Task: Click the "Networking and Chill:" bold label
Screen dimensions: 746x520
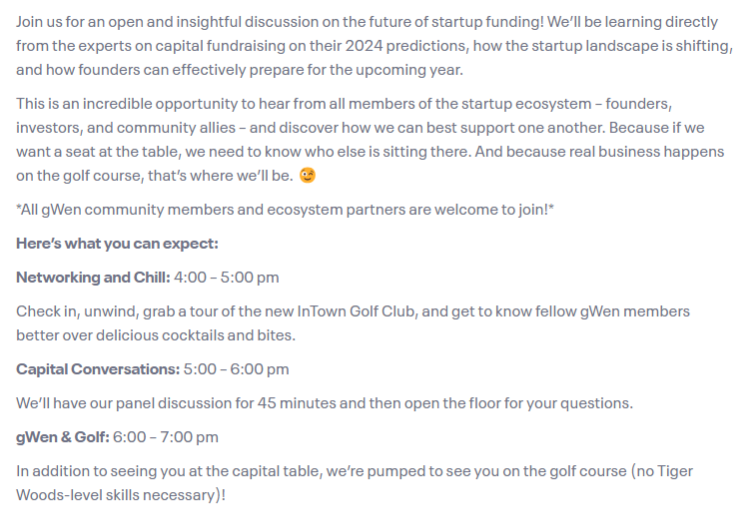Action: 93,277
